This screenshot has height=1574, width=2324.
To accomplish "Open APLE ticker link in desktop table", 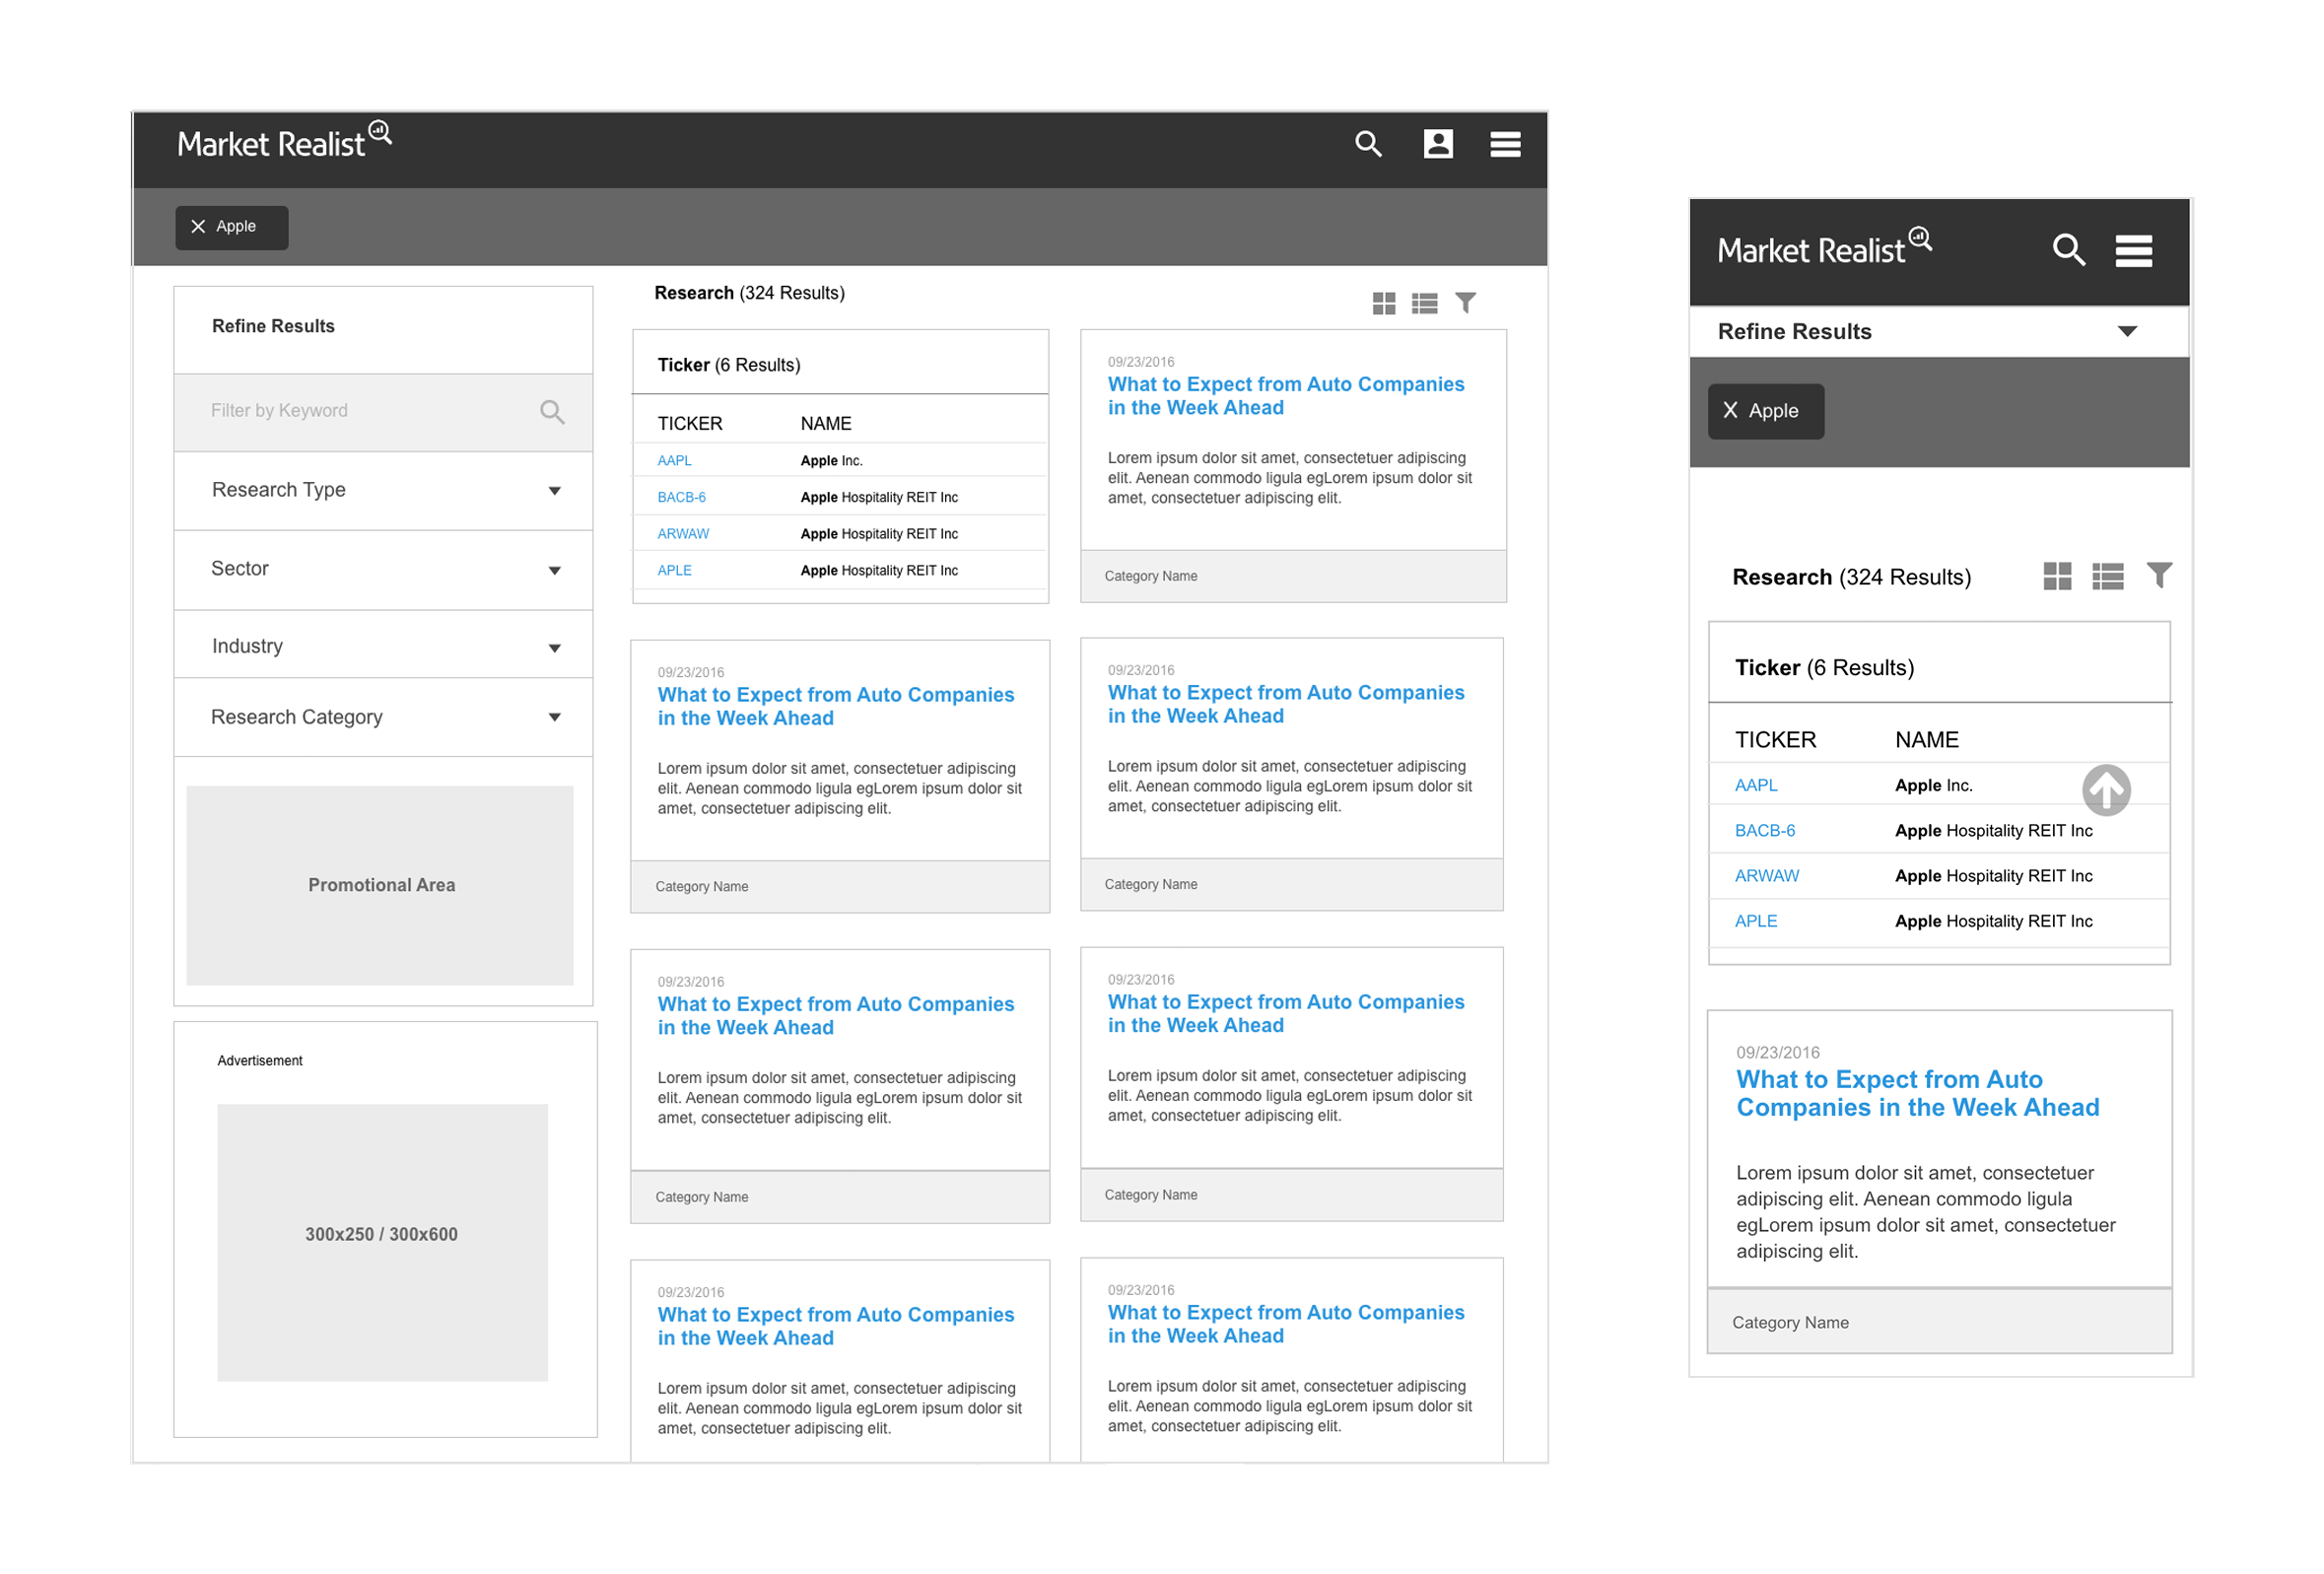I will pyautogui.click(x=674, y=570).
